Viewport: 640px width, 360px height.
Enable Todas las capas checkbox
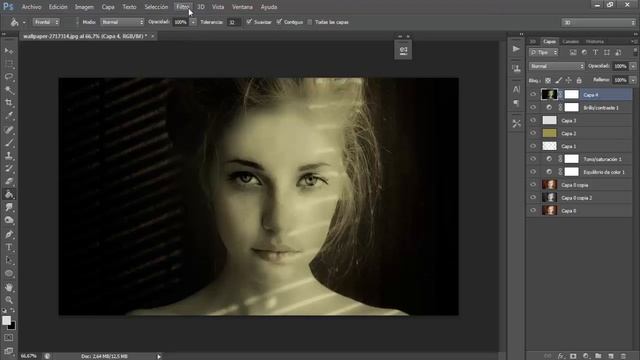(310, 22)
